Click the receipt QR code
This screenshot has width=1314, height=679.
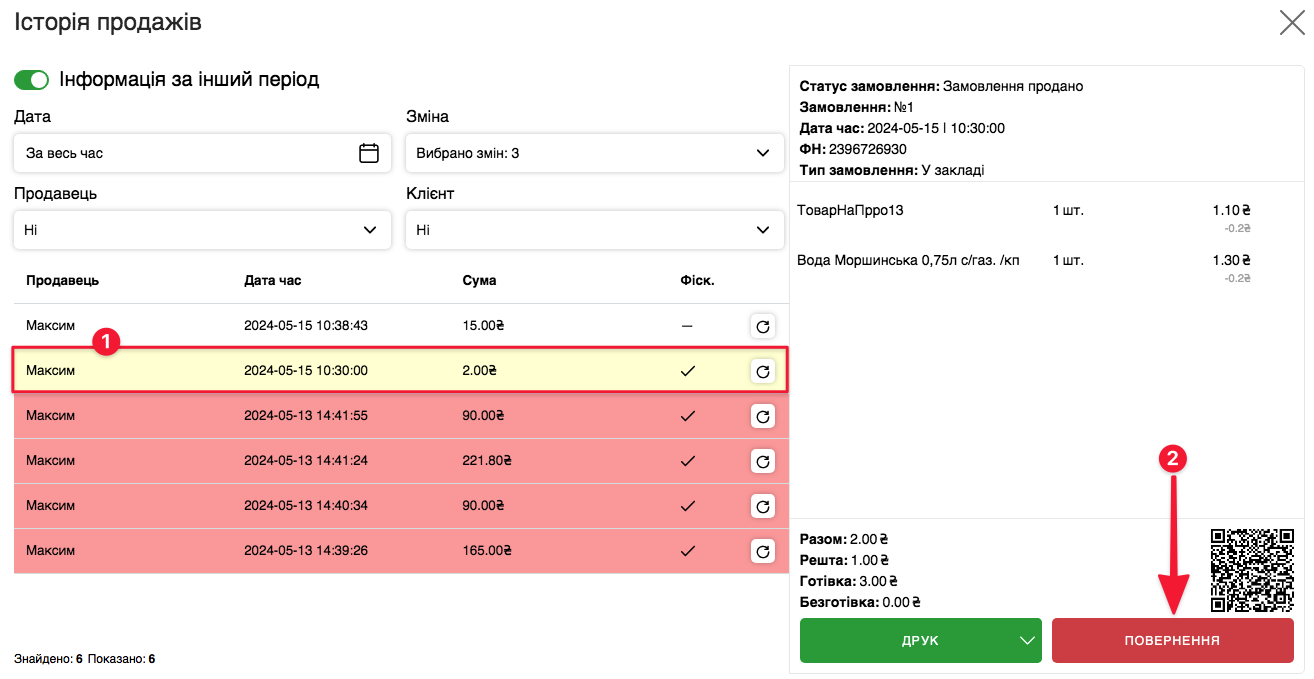click(1251, 570)
